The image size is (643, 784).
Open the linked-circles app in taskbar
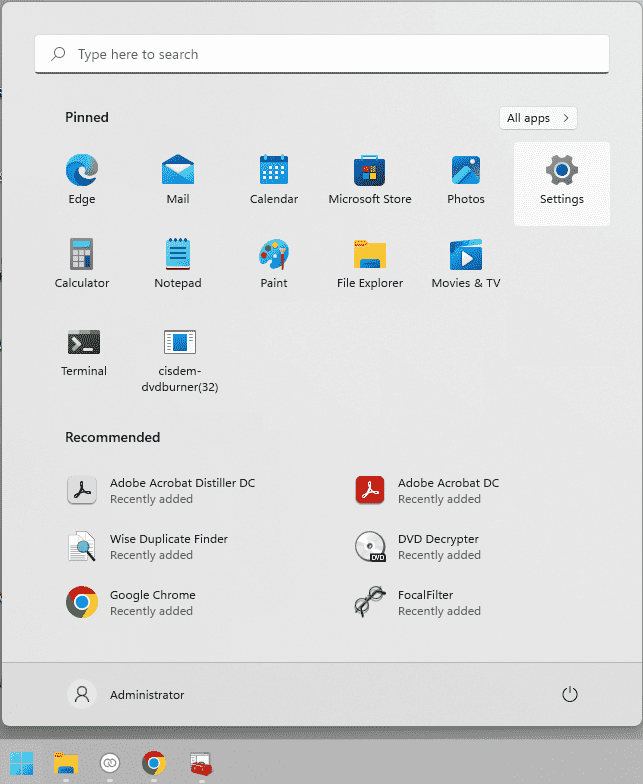(110, 763)
